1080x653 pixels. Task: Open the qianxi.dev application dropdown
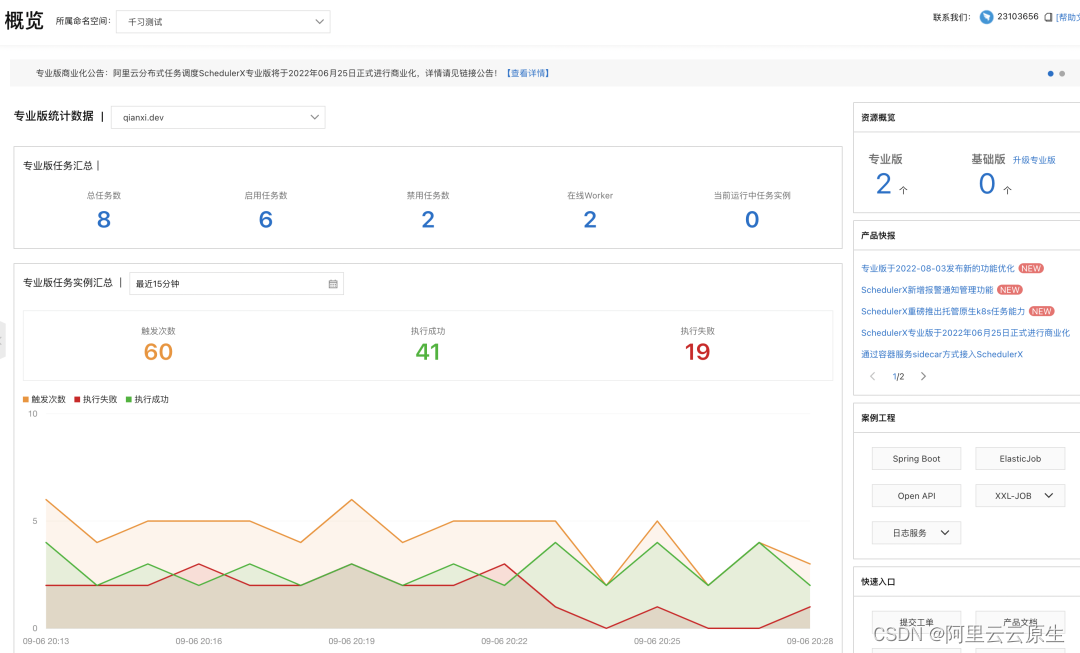coord(218,117)
